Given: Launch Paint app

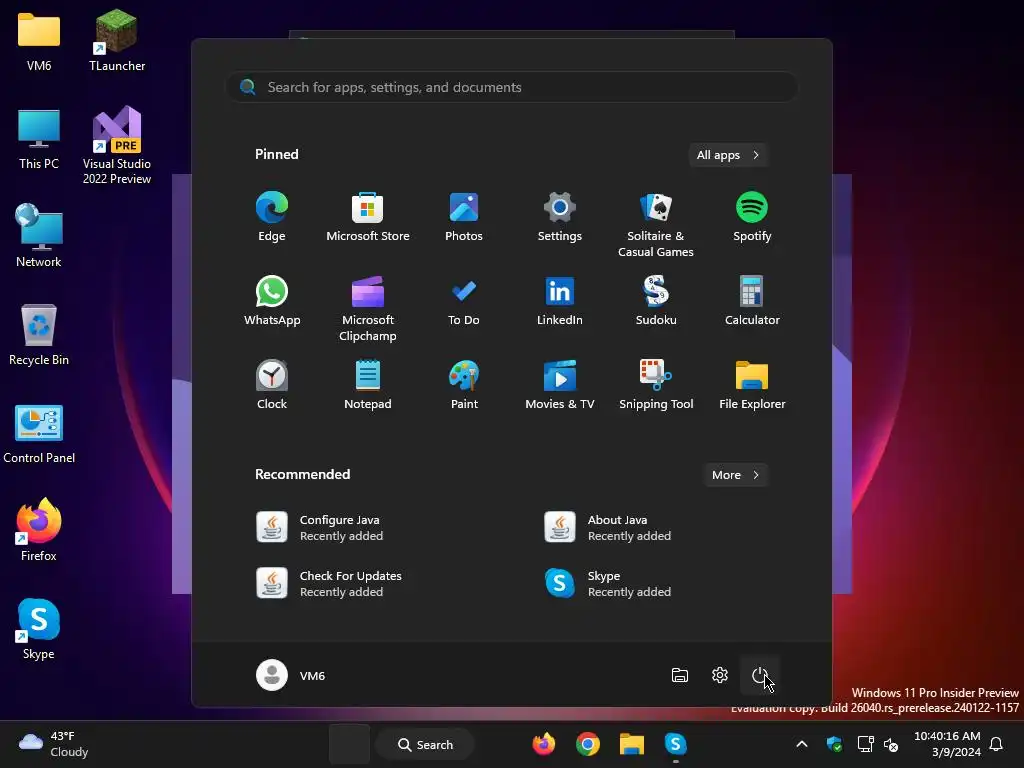Looking at the screenshot, I should pos(464,385).
